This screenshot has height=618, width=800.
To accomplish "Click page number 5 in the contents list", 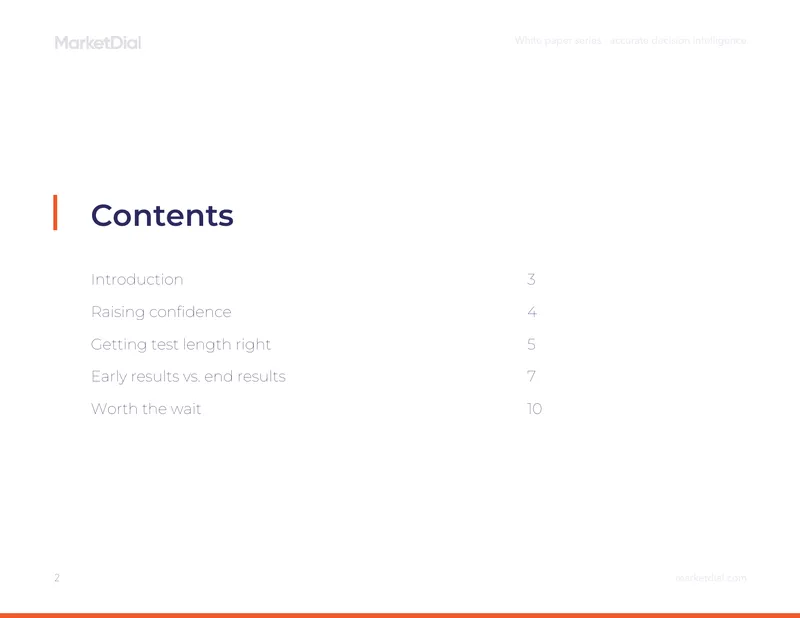I will 531,344.
